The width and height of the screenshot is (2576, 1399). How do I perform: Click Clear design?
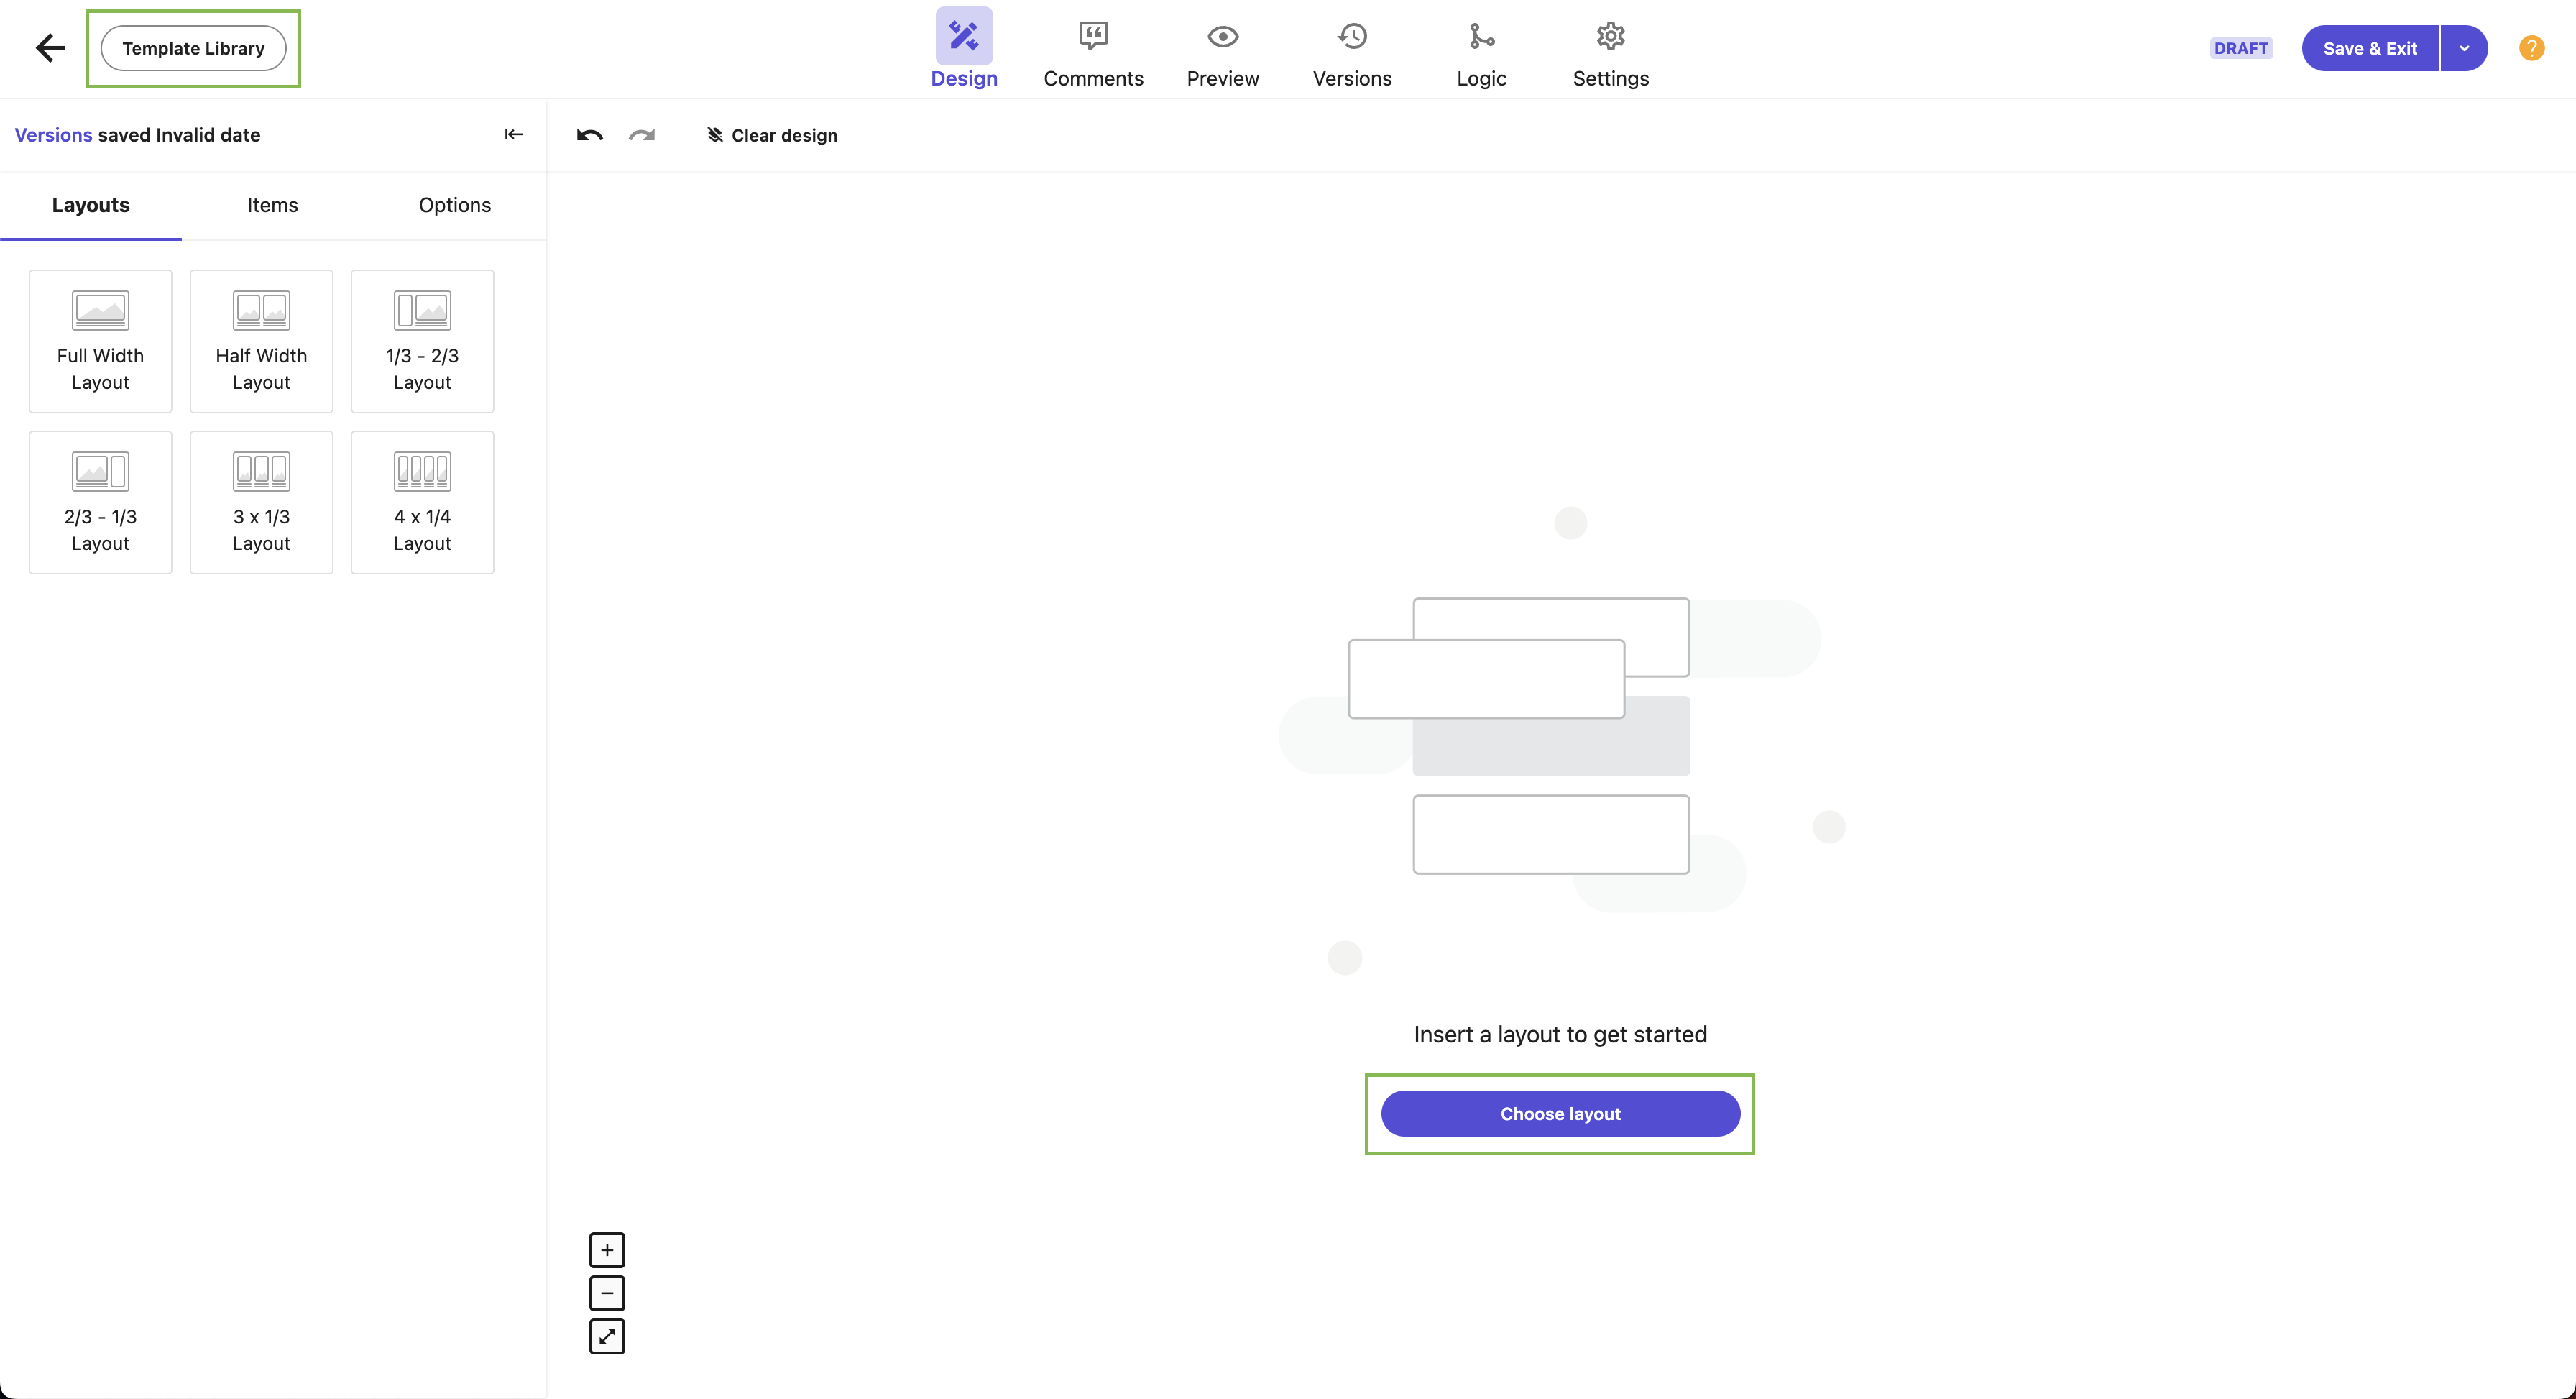tap(772, 135)
